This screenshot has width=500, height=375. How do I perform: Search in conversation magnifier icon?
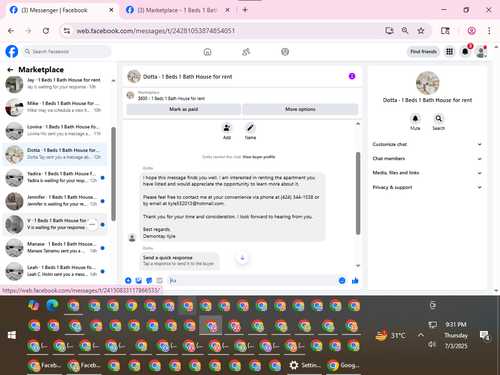click(439, 118)
